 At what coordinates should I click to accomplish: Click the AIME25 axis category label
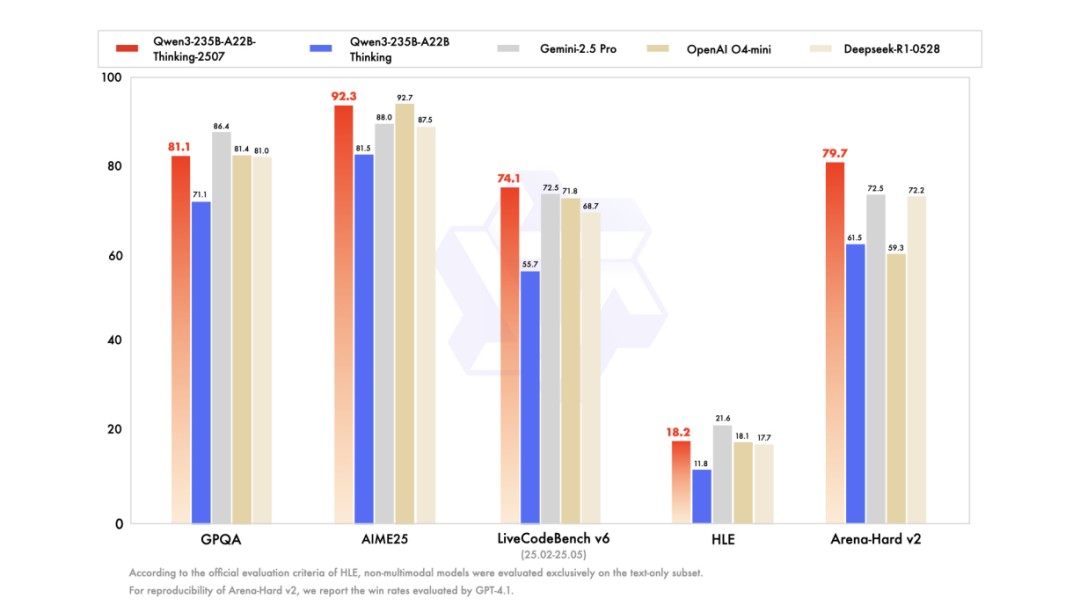click(x=384, y=539)
